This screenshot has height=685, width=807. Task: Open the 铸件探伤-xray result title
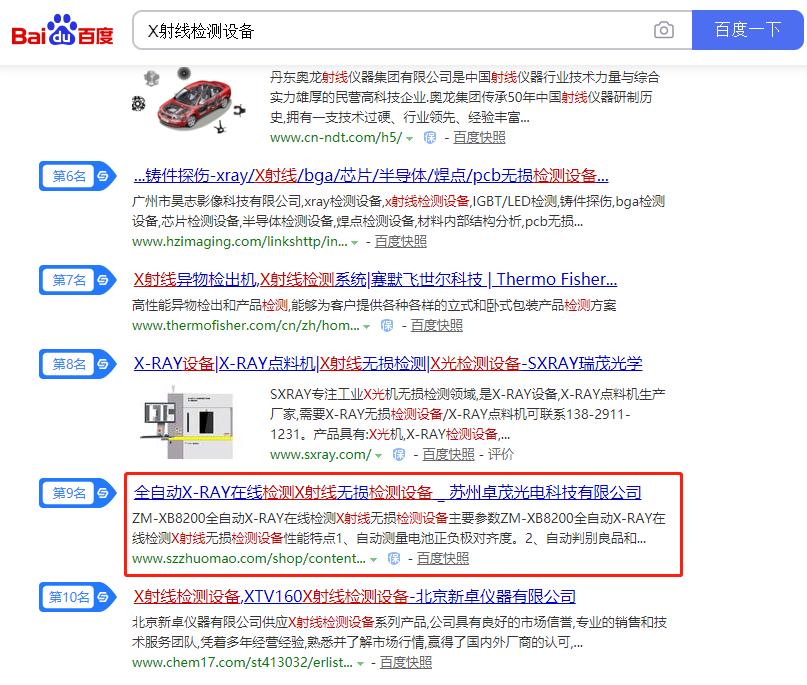(371, 176)
